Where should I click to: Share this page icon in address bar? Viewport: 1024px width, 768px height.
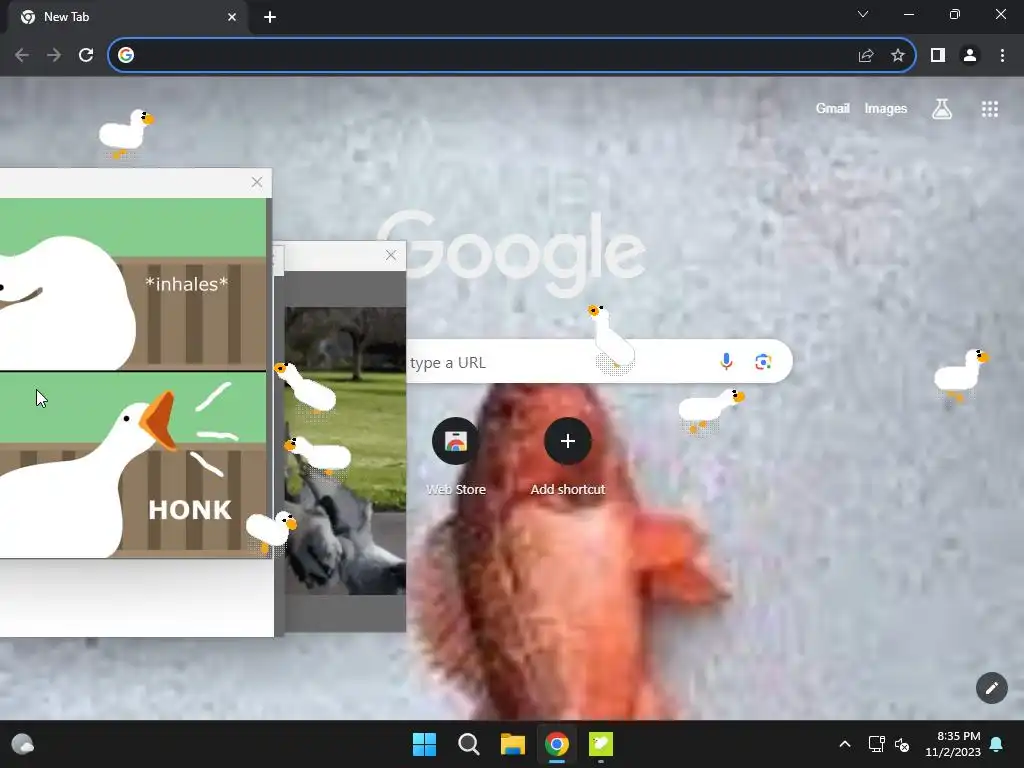[866, 56]
